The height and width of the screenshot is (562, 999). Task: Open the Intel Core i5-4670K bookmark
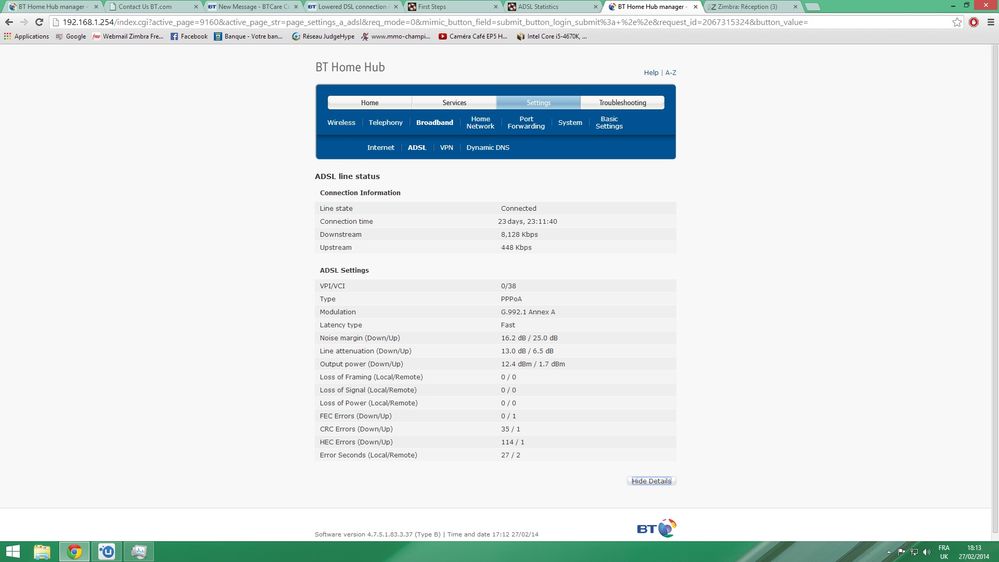[x=552, y=36]
